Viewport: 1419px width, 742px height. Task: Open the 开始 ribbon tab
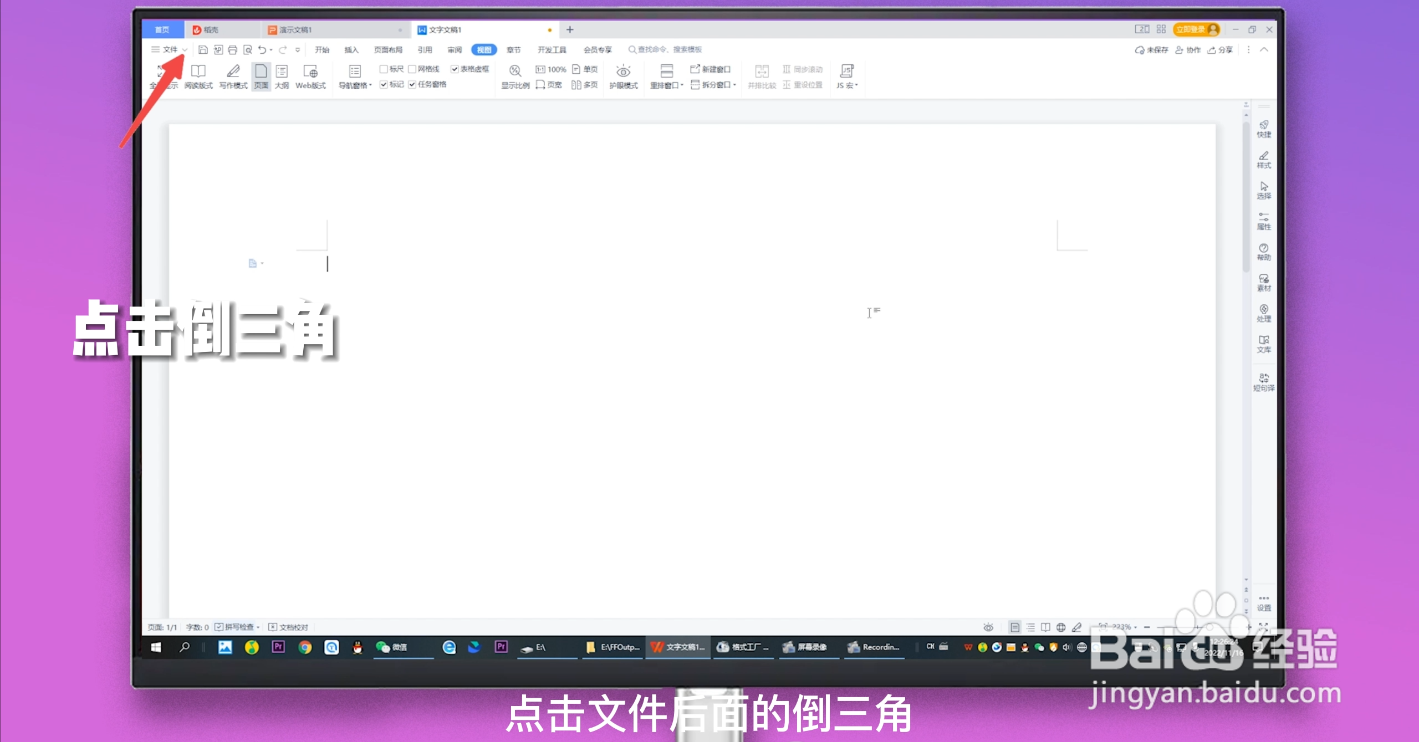click(322, 49)
